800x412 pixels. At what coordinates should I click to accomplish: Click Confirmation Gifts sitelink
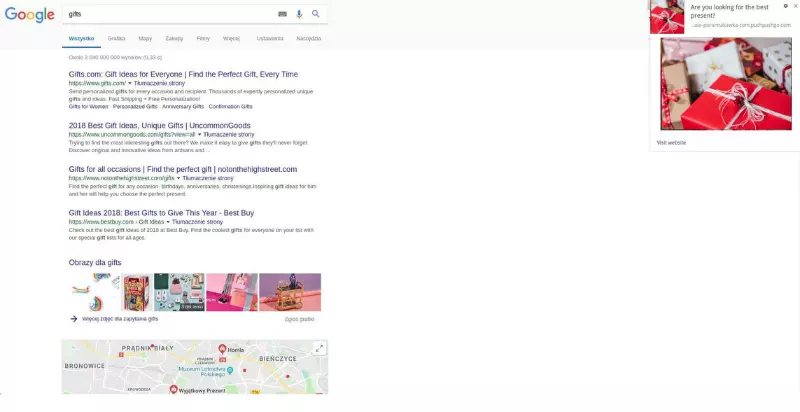click(x=231, y=107)
